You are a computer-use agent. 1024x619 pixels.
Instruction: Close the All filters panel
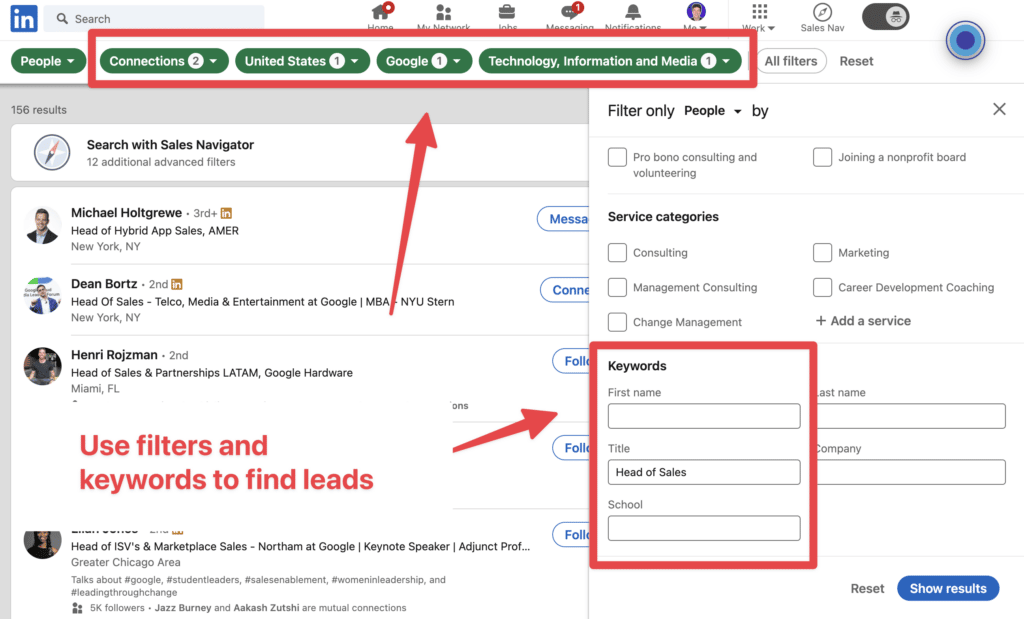[999, 109]
